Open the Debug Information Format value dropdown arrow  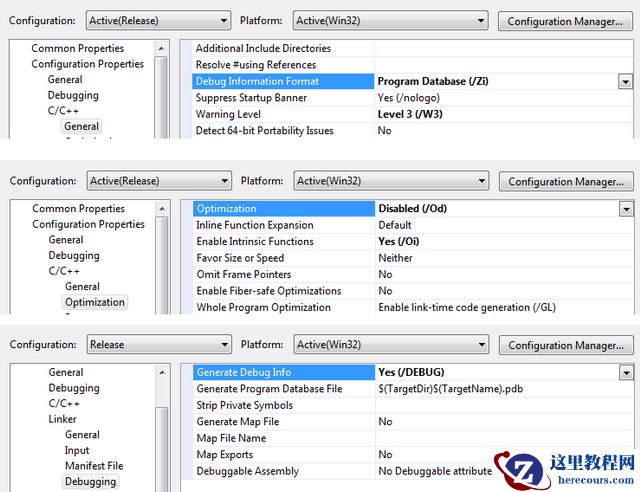625,82
